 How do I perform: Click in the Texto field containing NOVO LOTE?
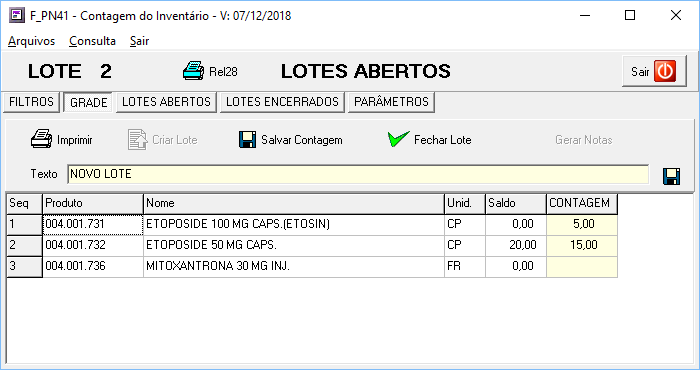358,174
